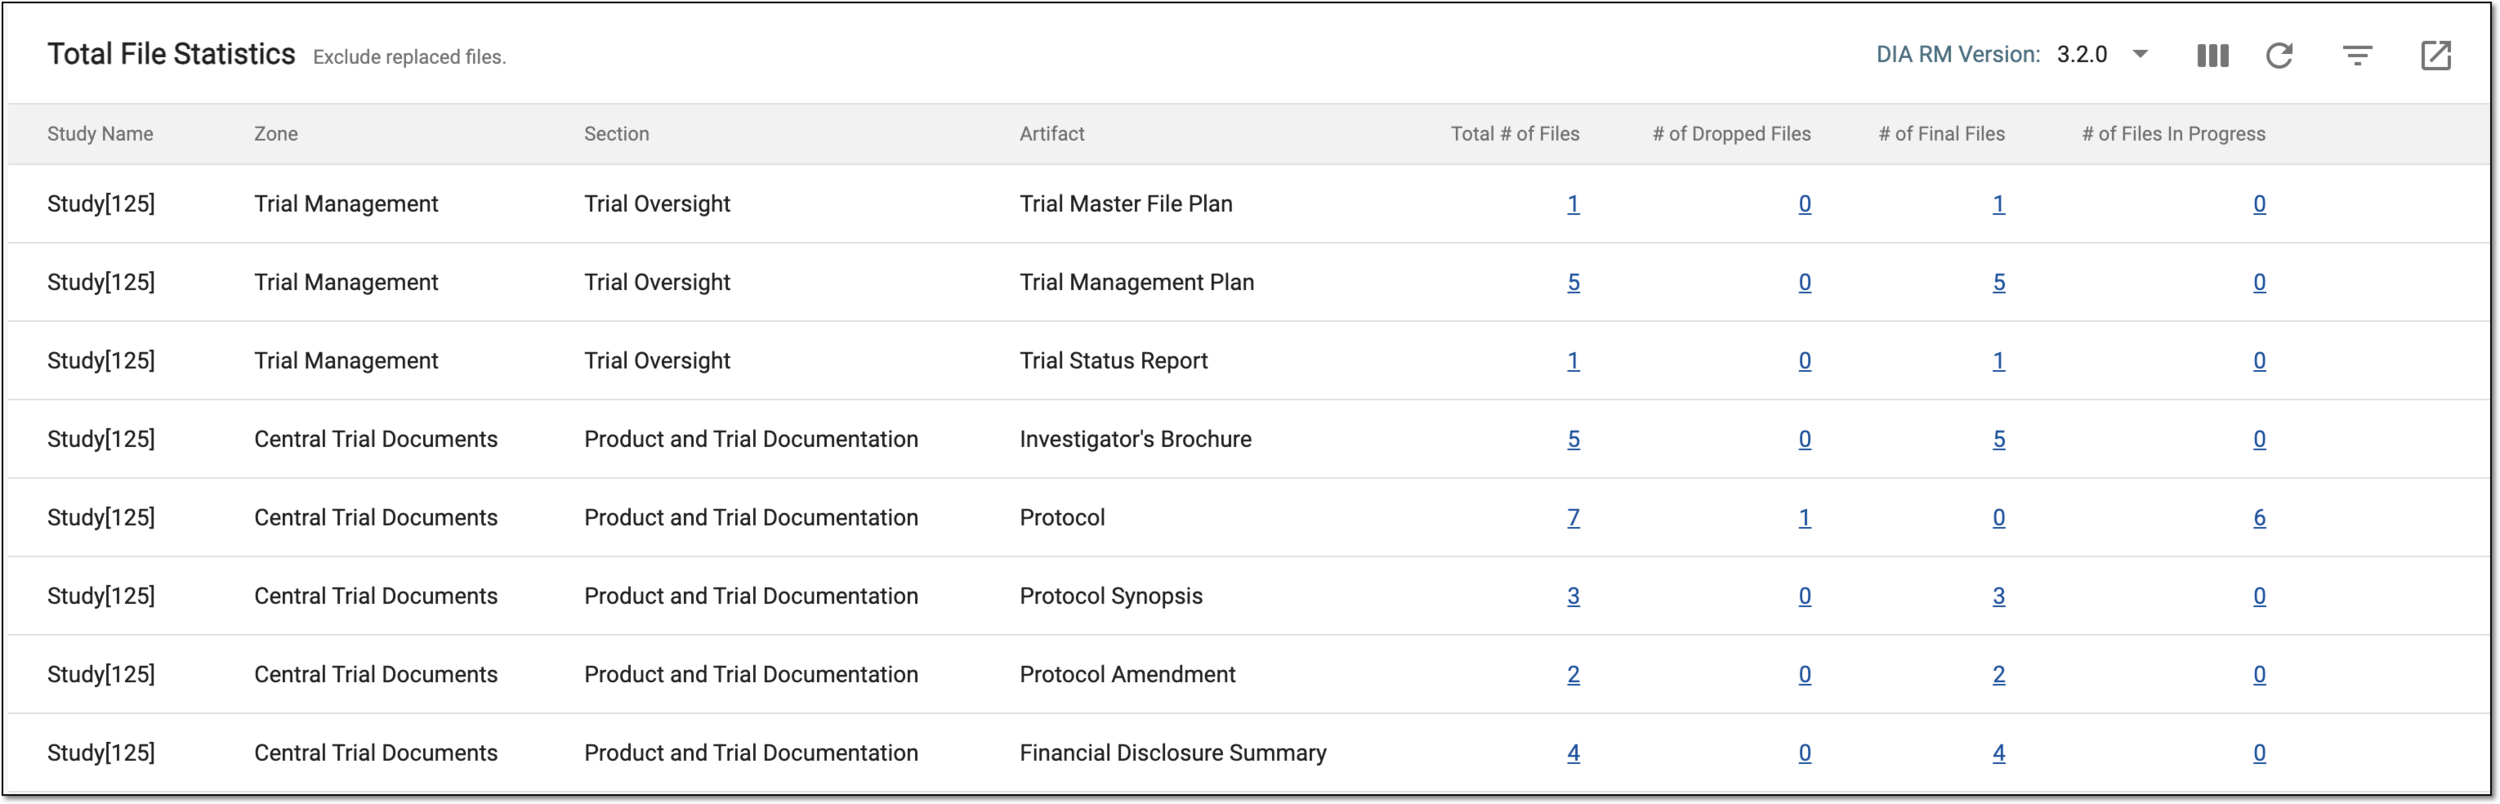
Task: Open final files link for Trial Master File Plan
Action: (x=1998, y=204)
